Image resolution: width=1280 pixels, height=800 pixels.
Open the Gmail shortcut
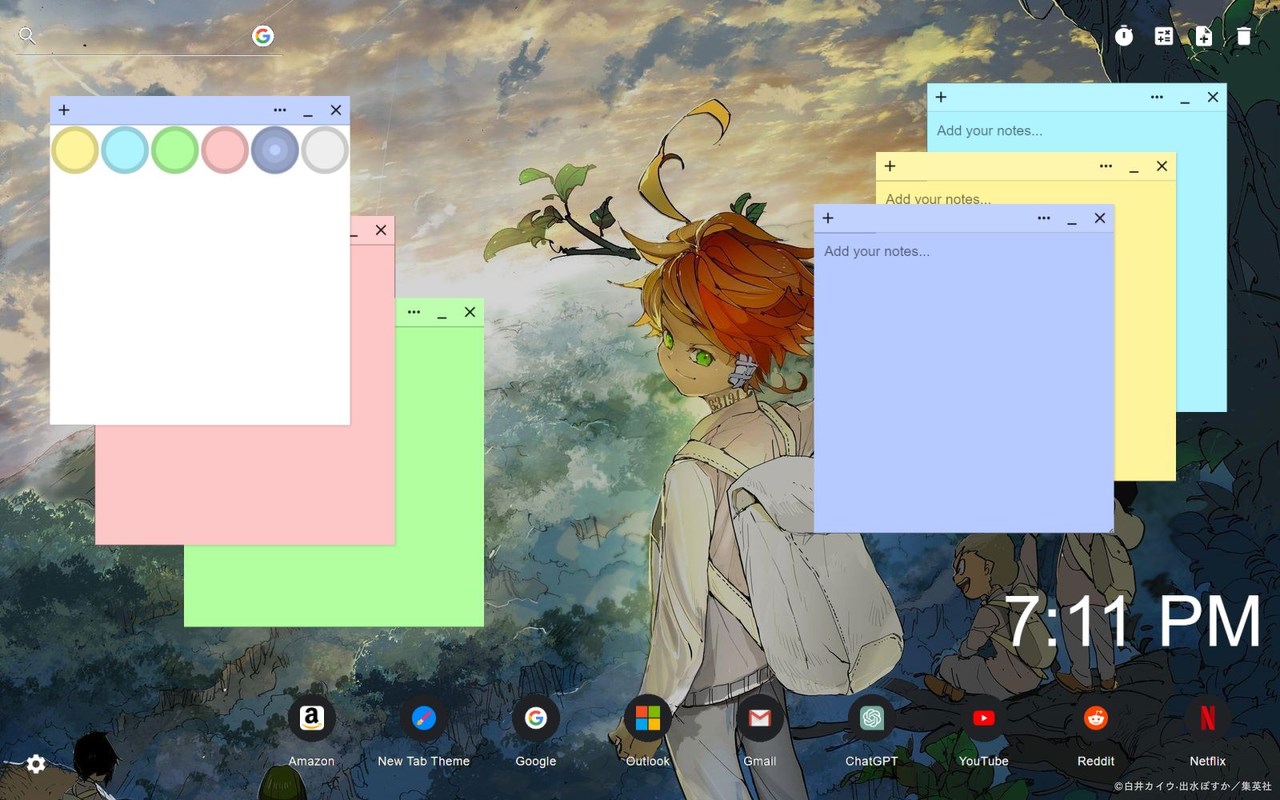click(x=760, y=718)
